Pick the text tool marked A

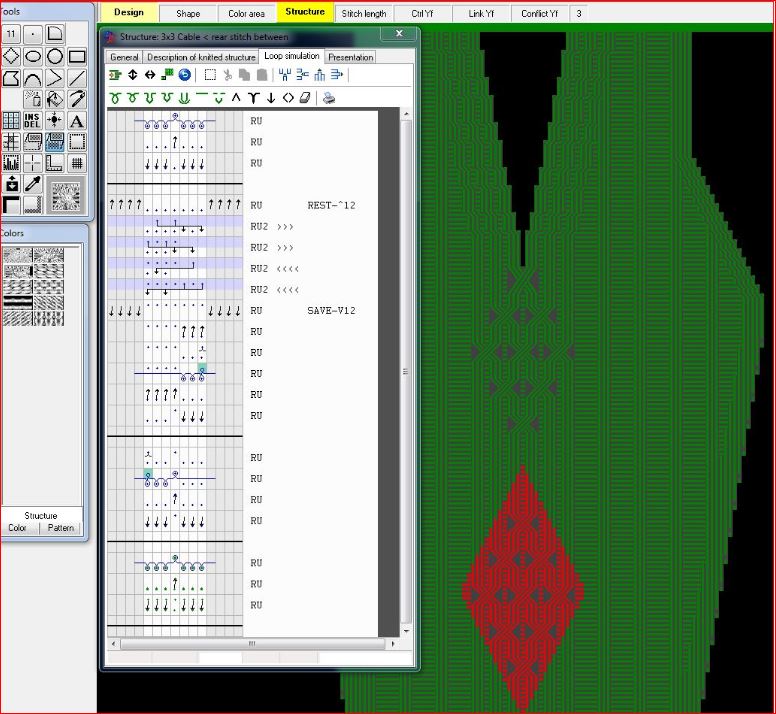point(77,121)
